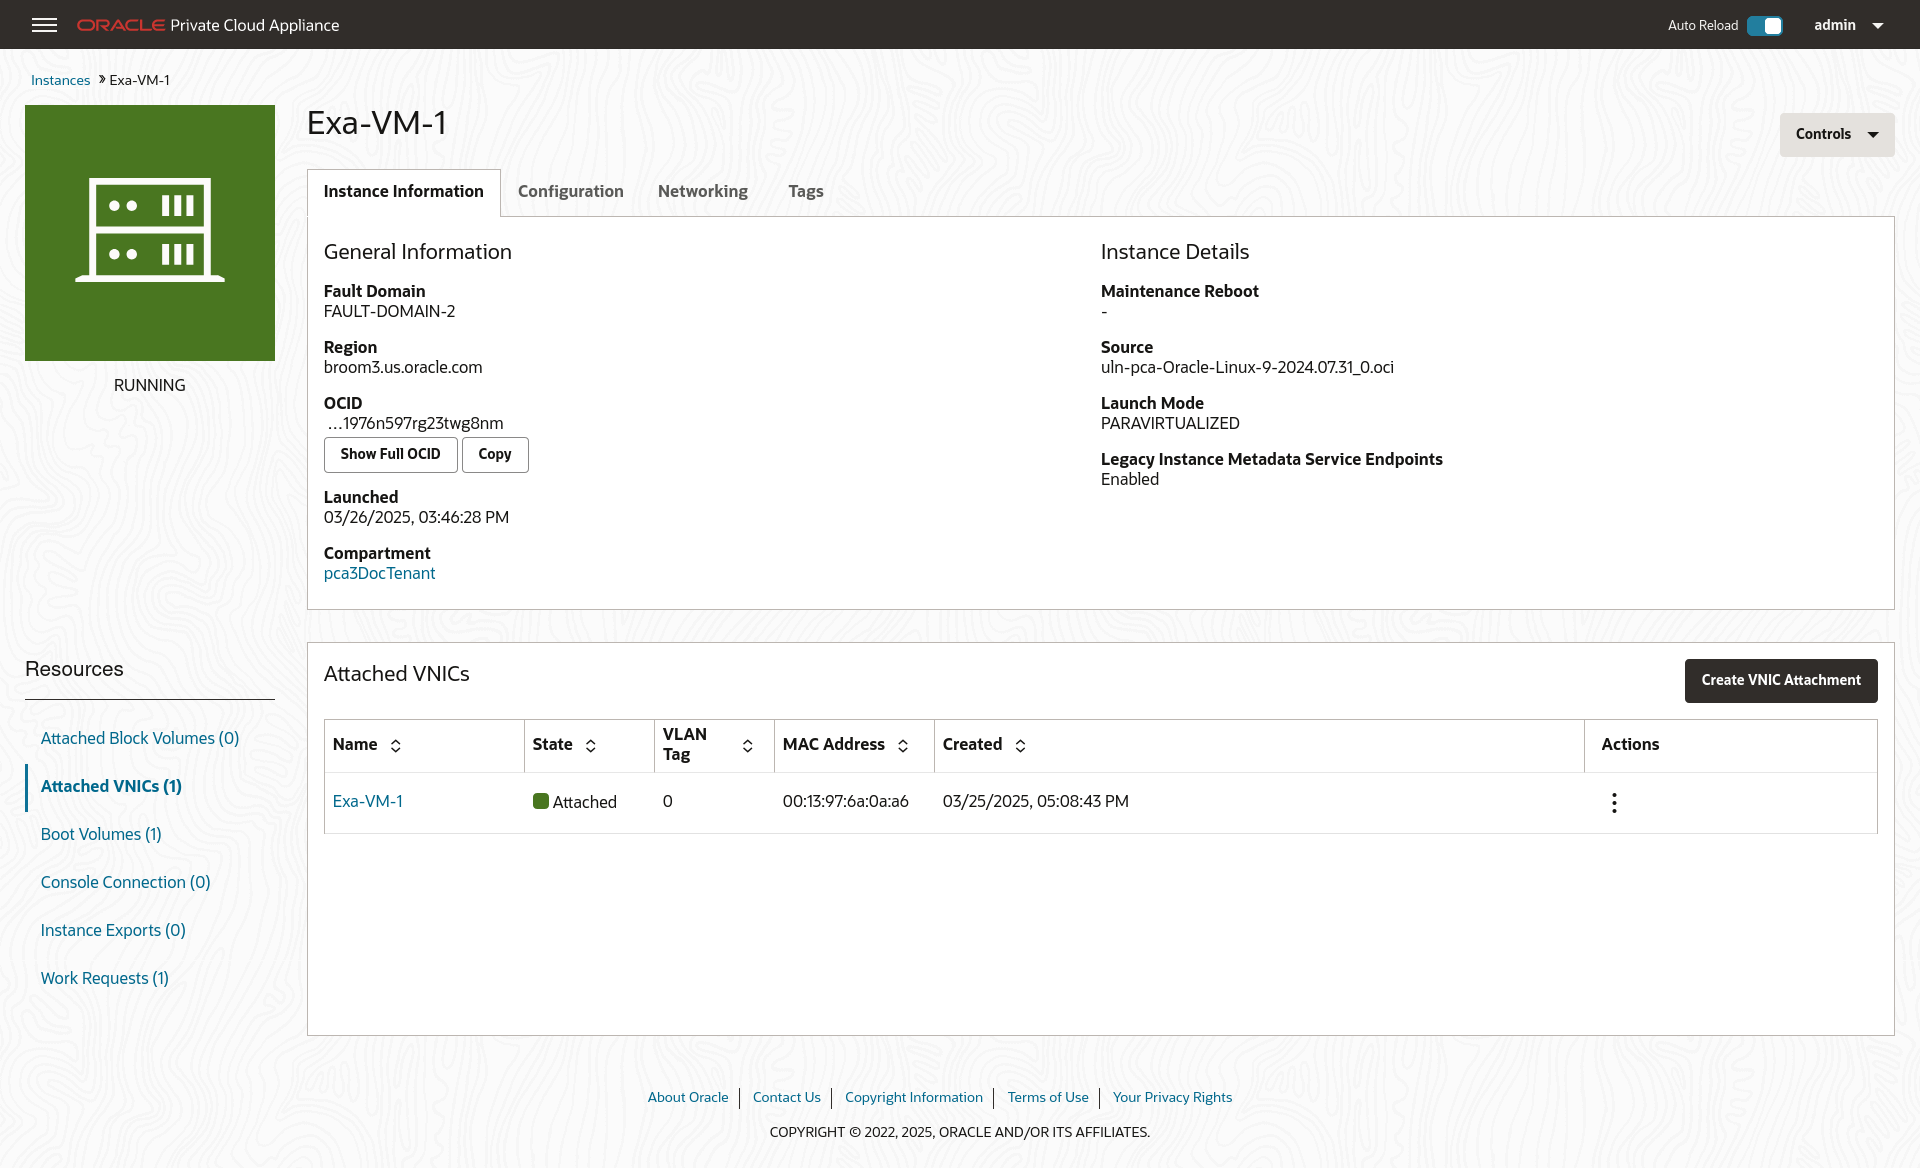Sort by VLAN Tag column arrows

click(x=747, y=746)
